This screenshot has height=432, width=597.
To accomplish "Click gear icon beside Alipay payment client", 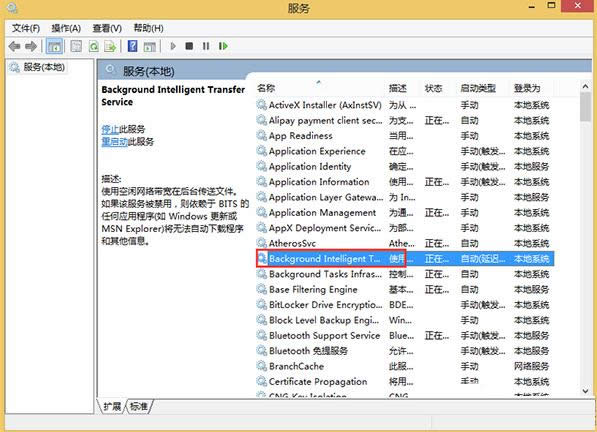I will [x=262, y=120].
